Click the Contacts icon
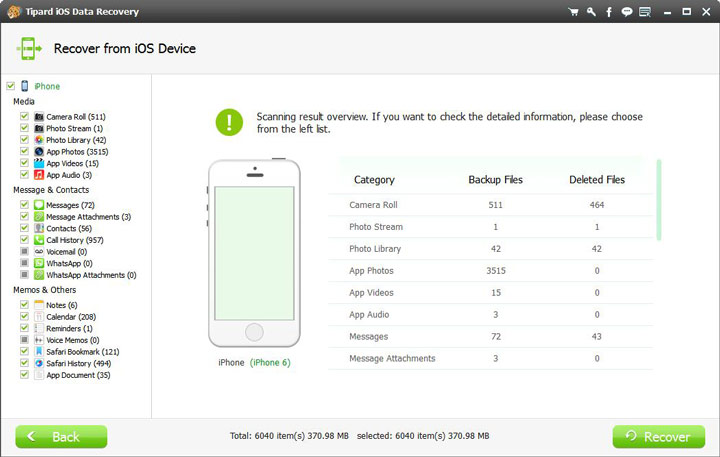The width and height of the screenshot is (720, 457). click(x=39, y=228)
